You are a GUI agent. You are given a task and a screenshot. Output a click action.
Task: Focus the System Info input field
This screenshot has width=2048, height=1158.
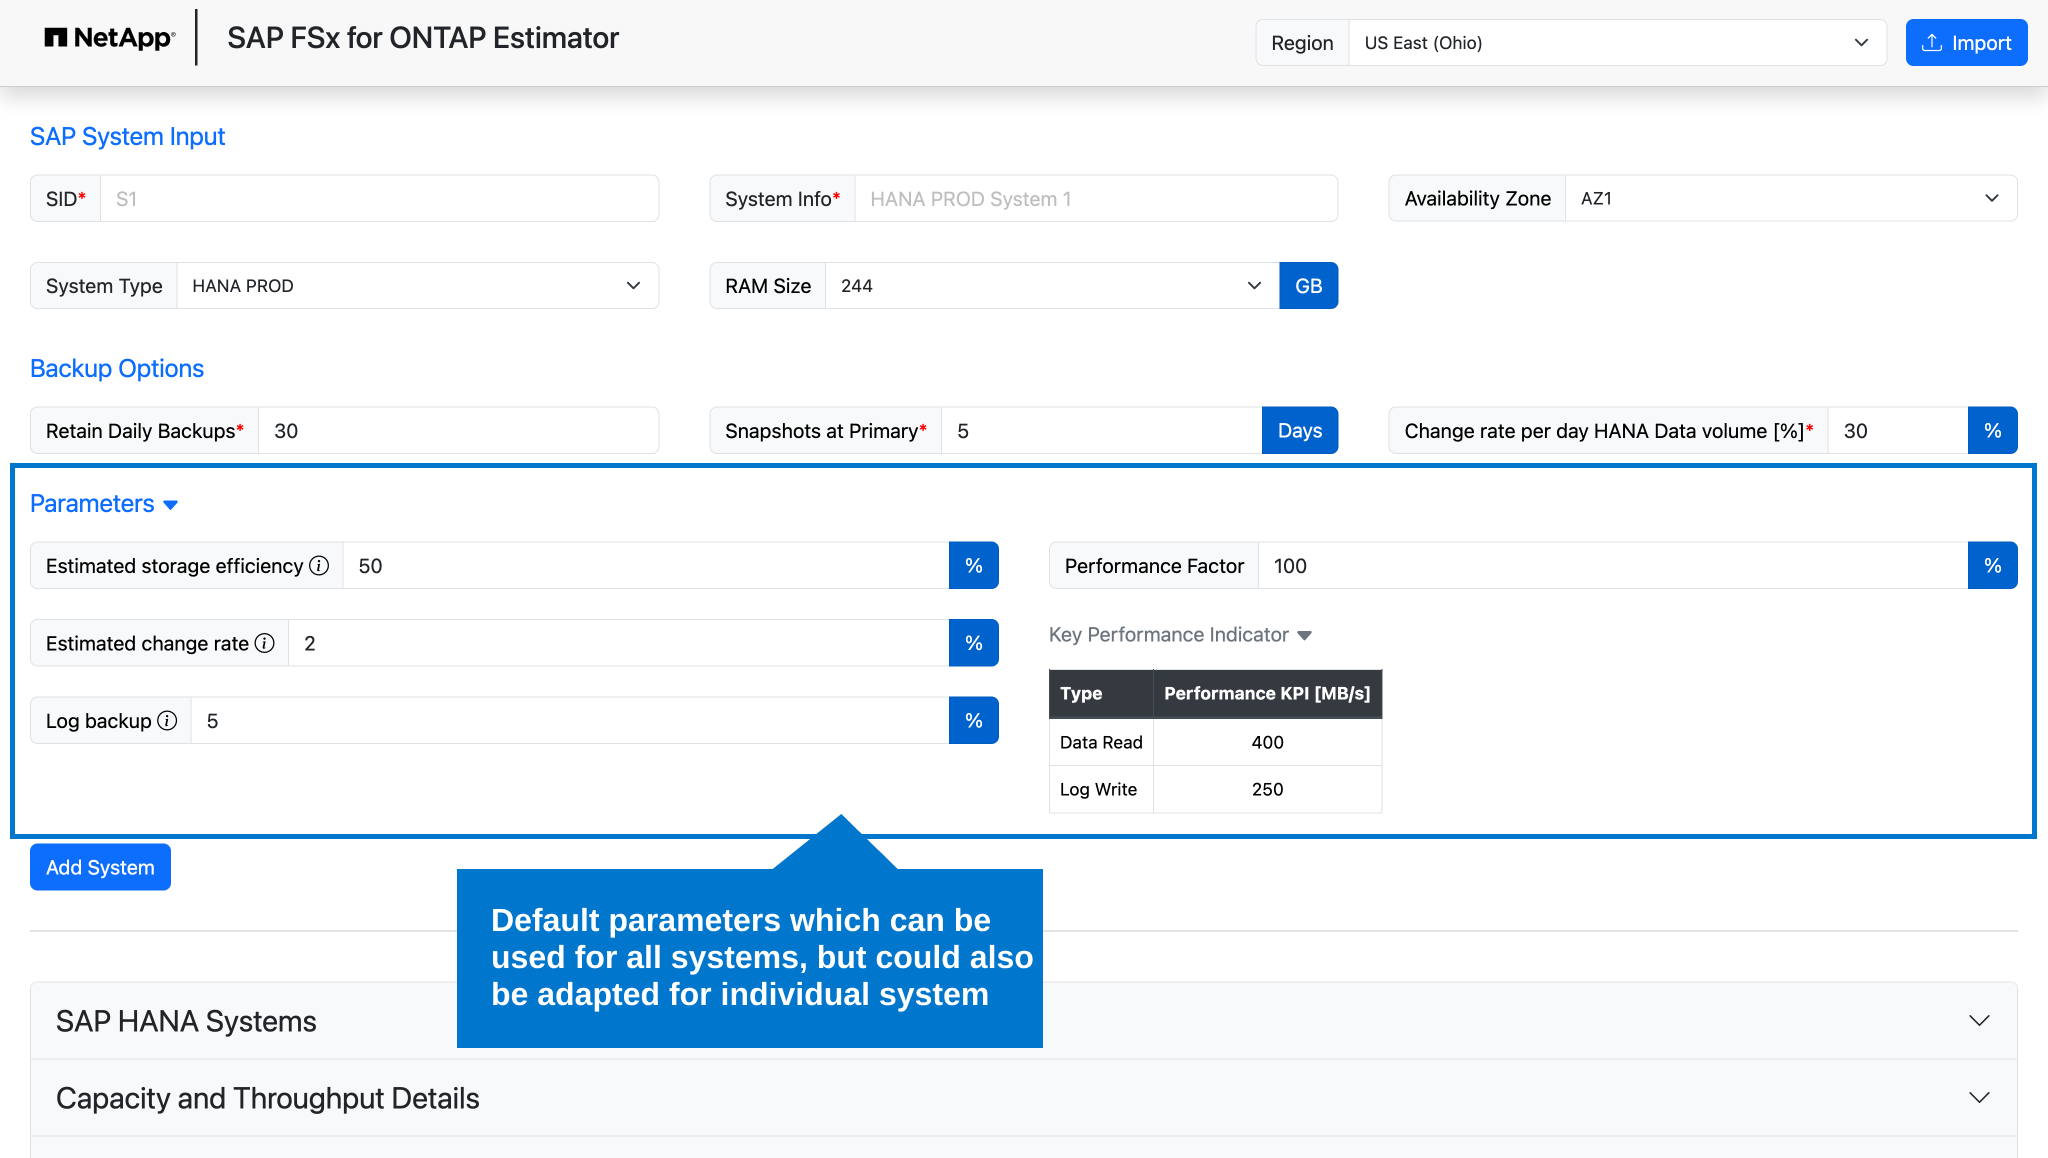pyautogui.click(x=1096, y=199)
